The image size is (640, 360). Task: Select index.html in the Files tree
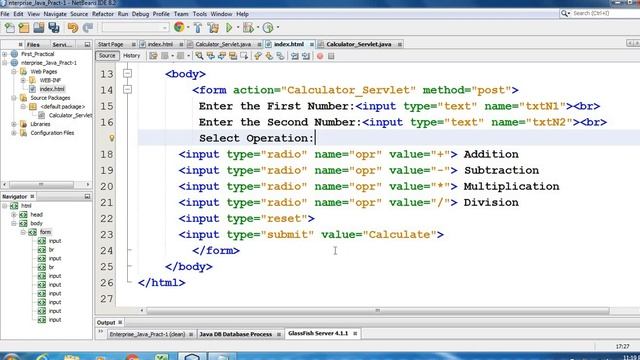[x=52, y=89]
